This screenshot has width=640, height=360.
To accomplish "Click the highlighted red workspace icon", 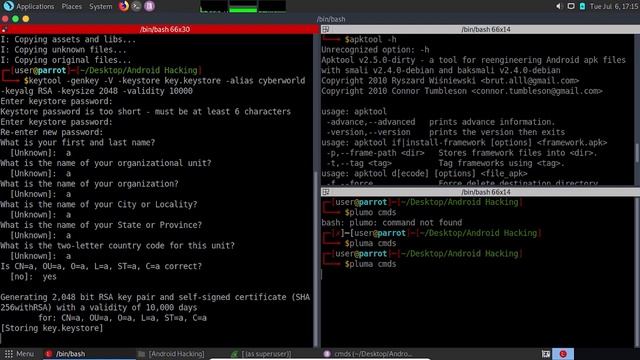I will pos(563,354).
